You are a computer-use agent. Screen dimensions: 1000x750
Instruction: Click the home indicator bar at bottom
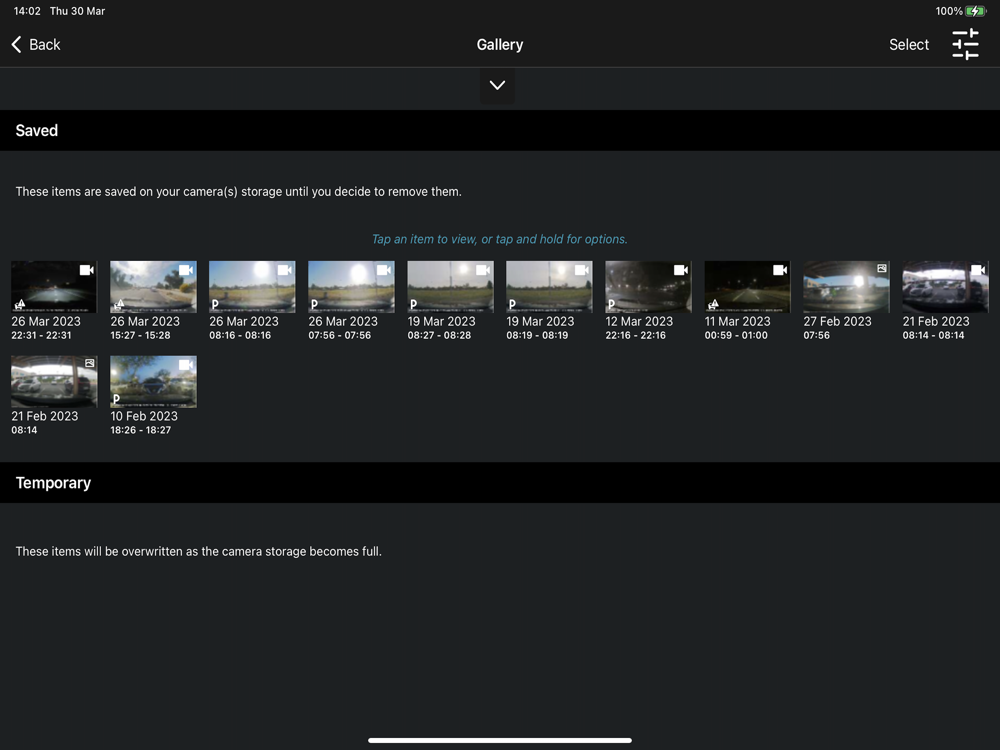[500, 740]
